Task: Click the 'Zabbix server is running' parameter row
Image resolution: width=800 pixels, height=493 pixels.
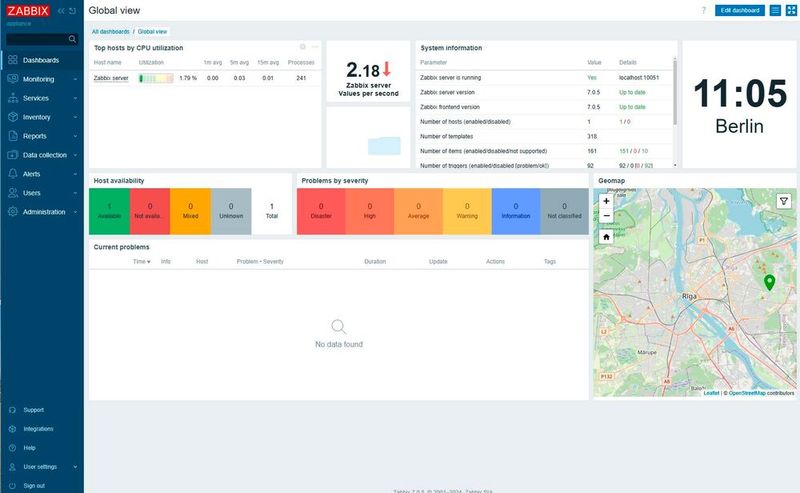Action: (544, 78)
